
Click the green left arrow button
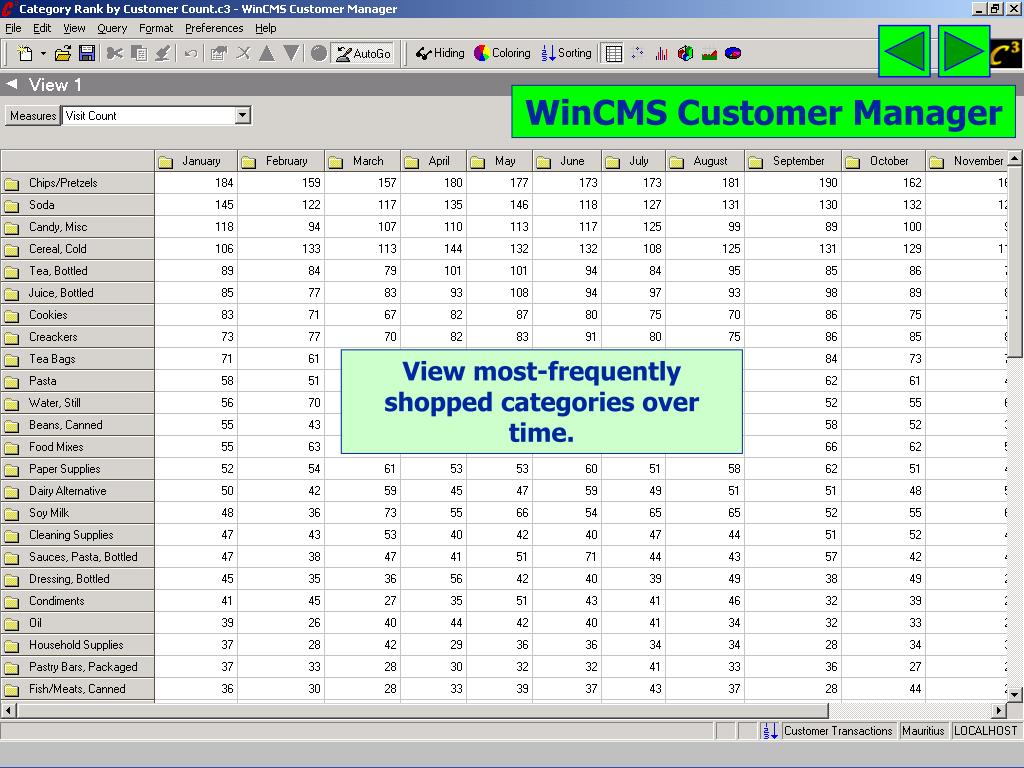(x=904, y=51)
